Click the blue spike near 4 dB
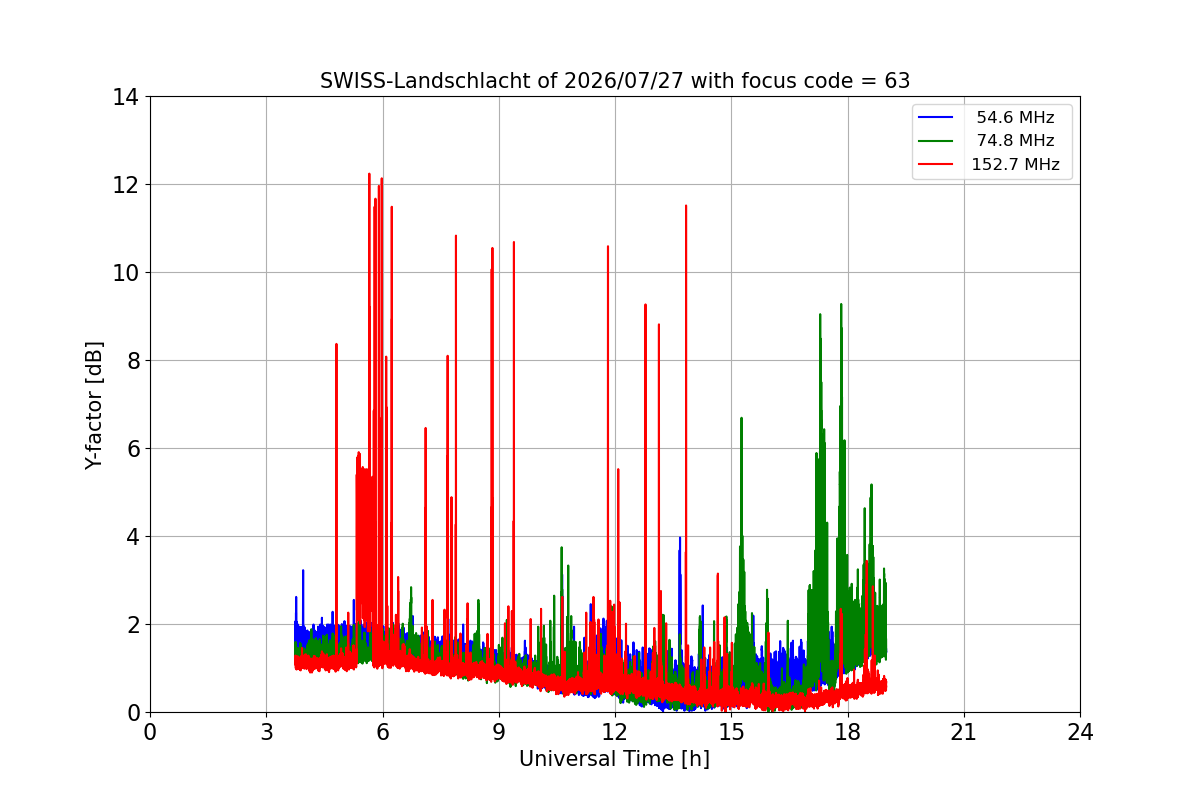 pyautogui.click(x=680, y=540)
